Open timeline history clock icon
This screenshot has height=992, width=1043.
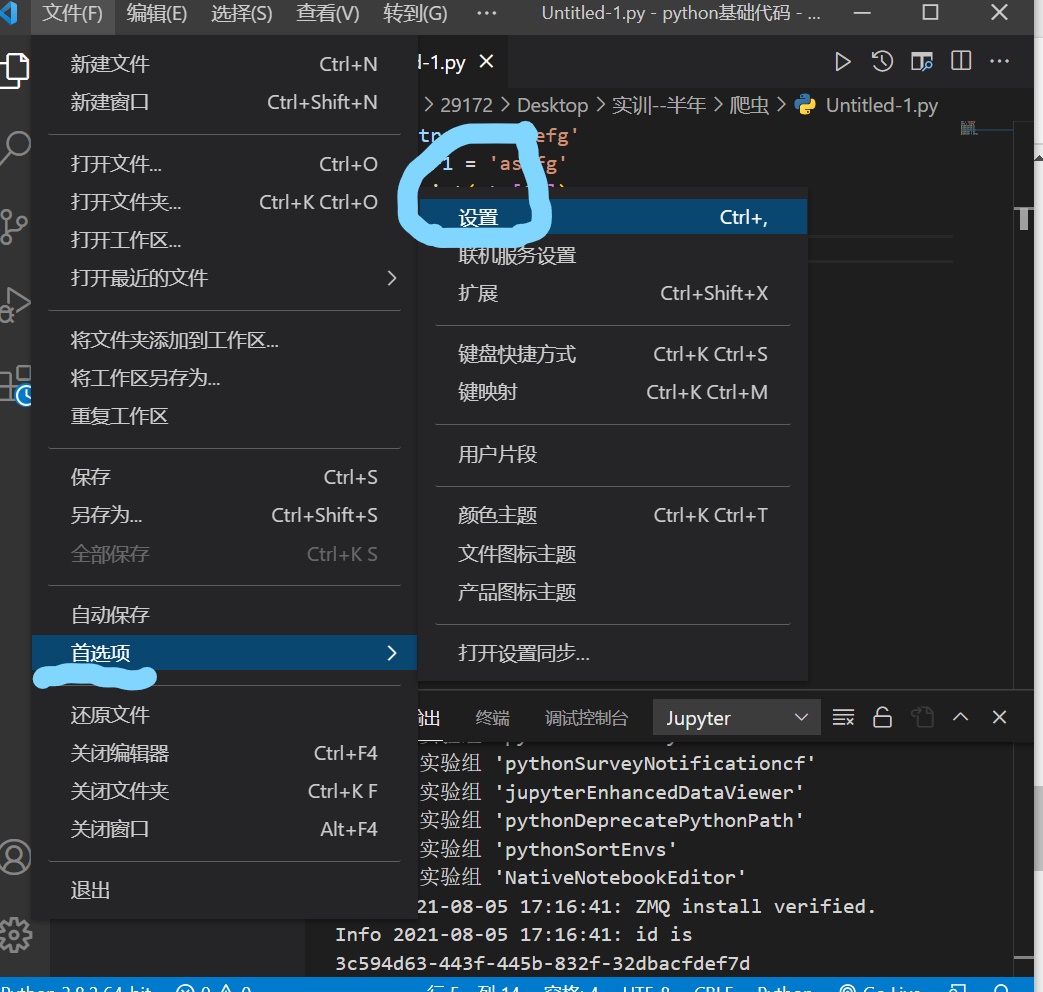click(x=882, y=62)
